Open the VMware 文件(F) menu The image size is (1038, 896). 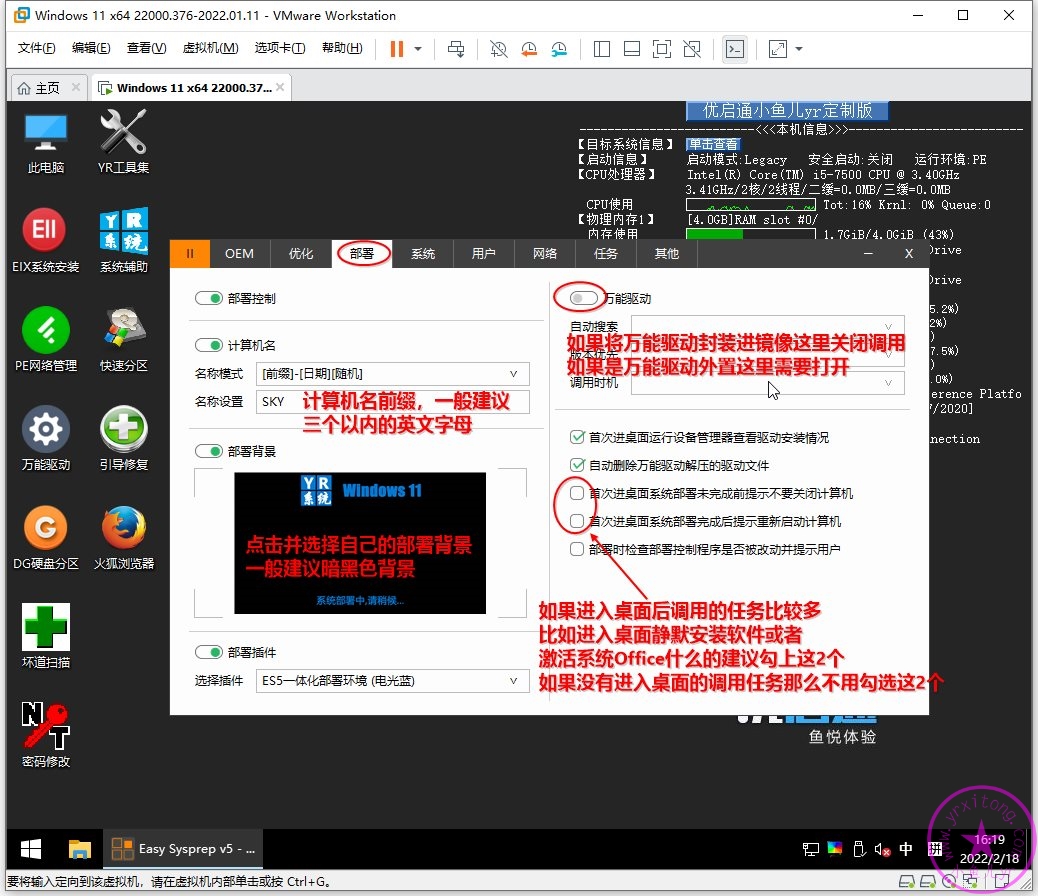tap(36, 48)
